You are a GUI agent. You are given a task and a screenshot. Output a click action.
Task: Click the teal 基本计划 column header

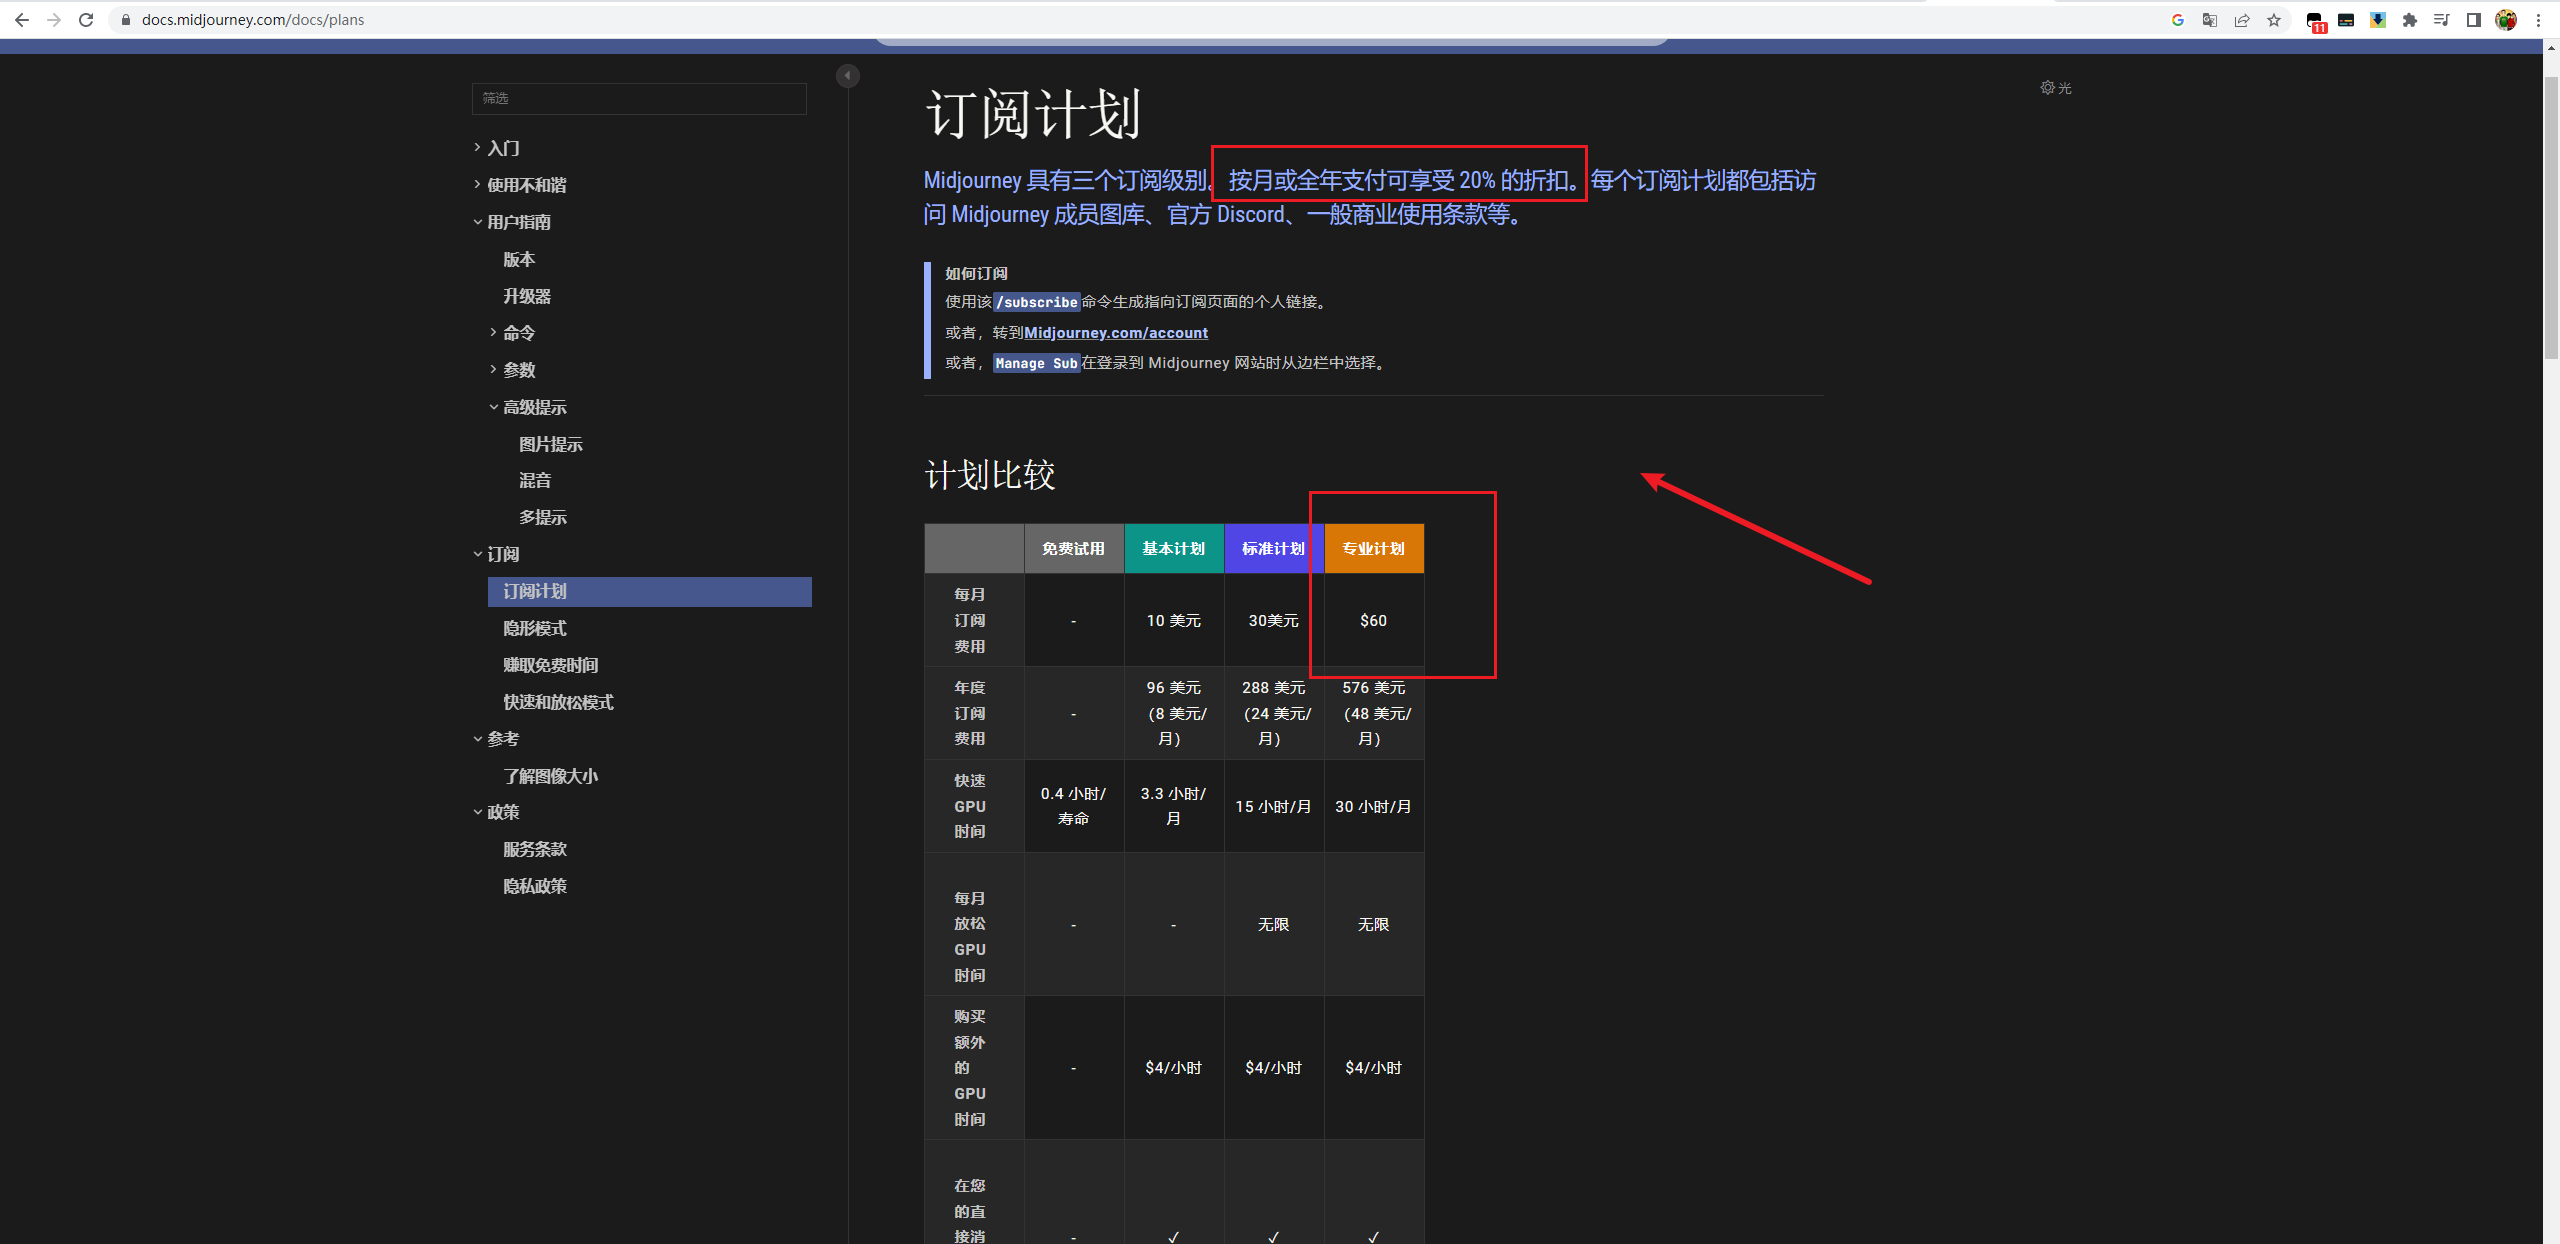[x=1174, y=548]
